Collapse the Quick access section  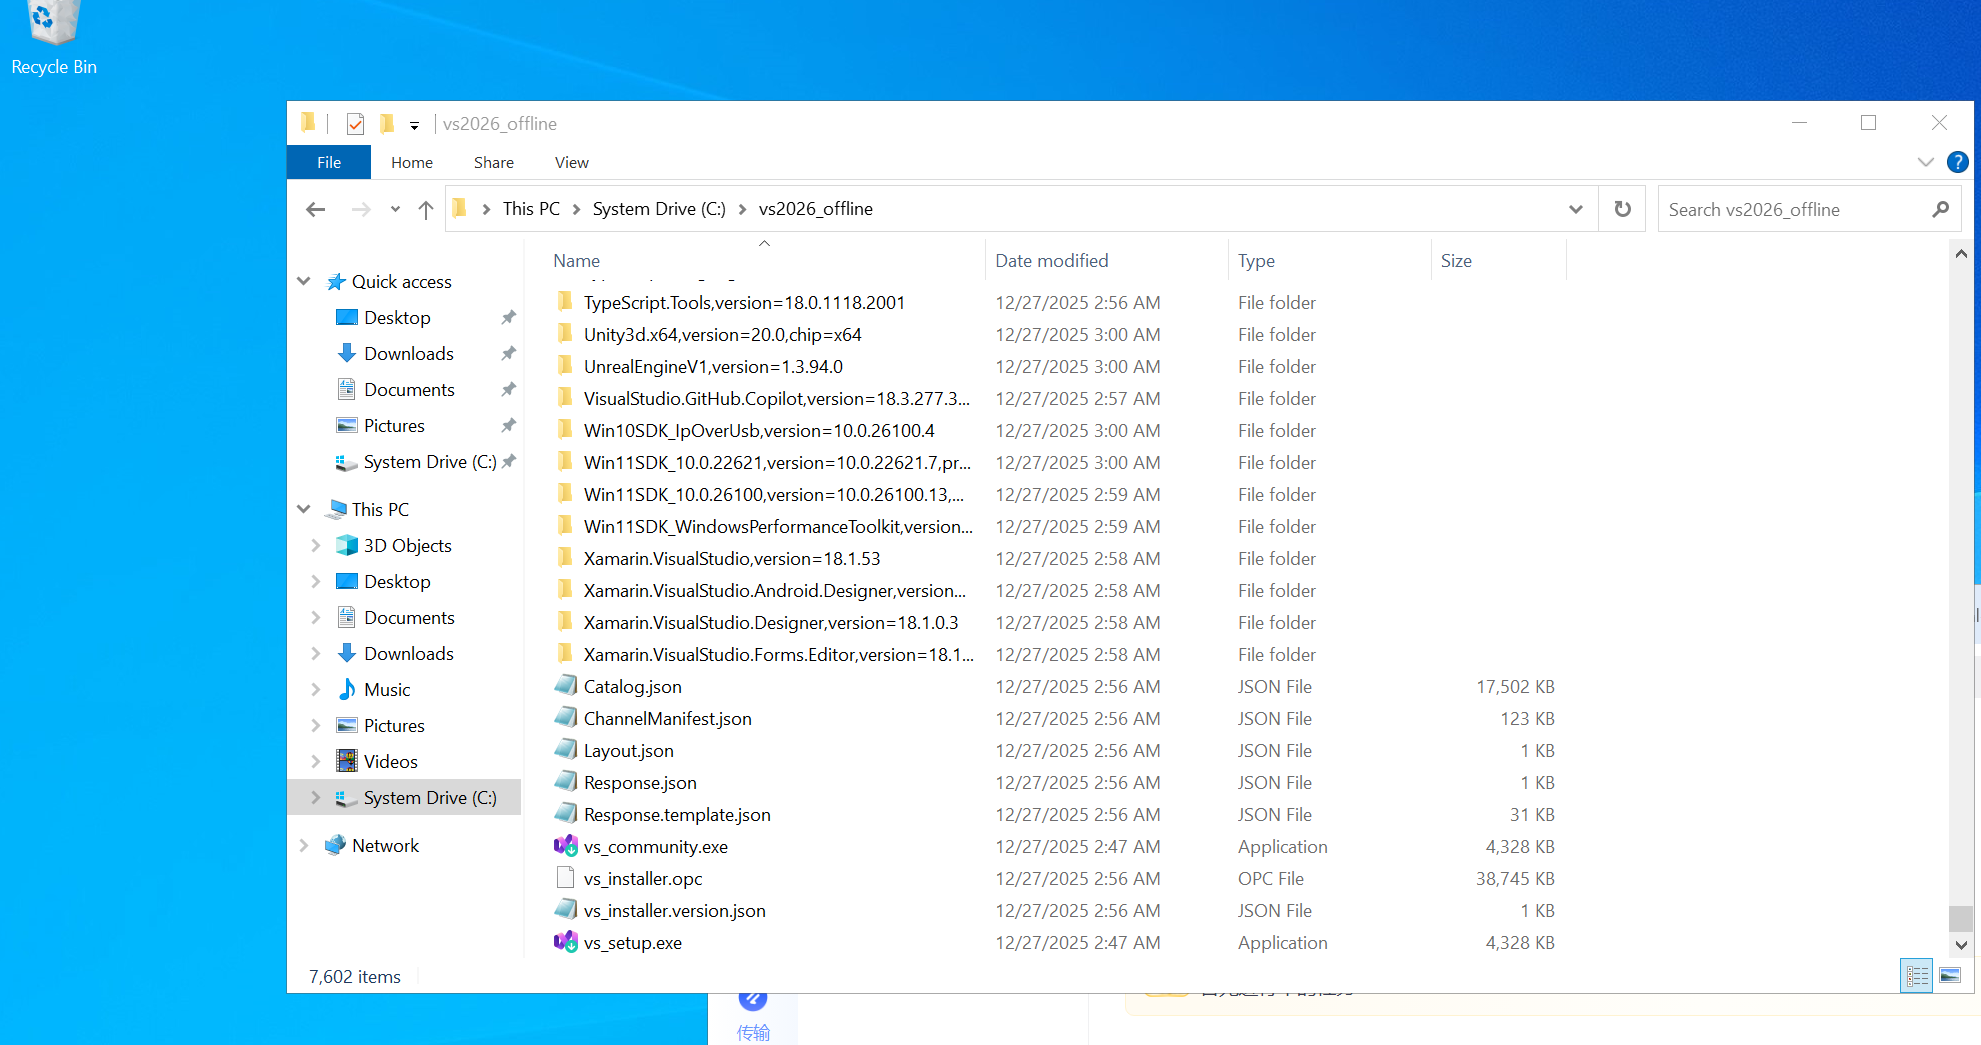pos(304,281)
